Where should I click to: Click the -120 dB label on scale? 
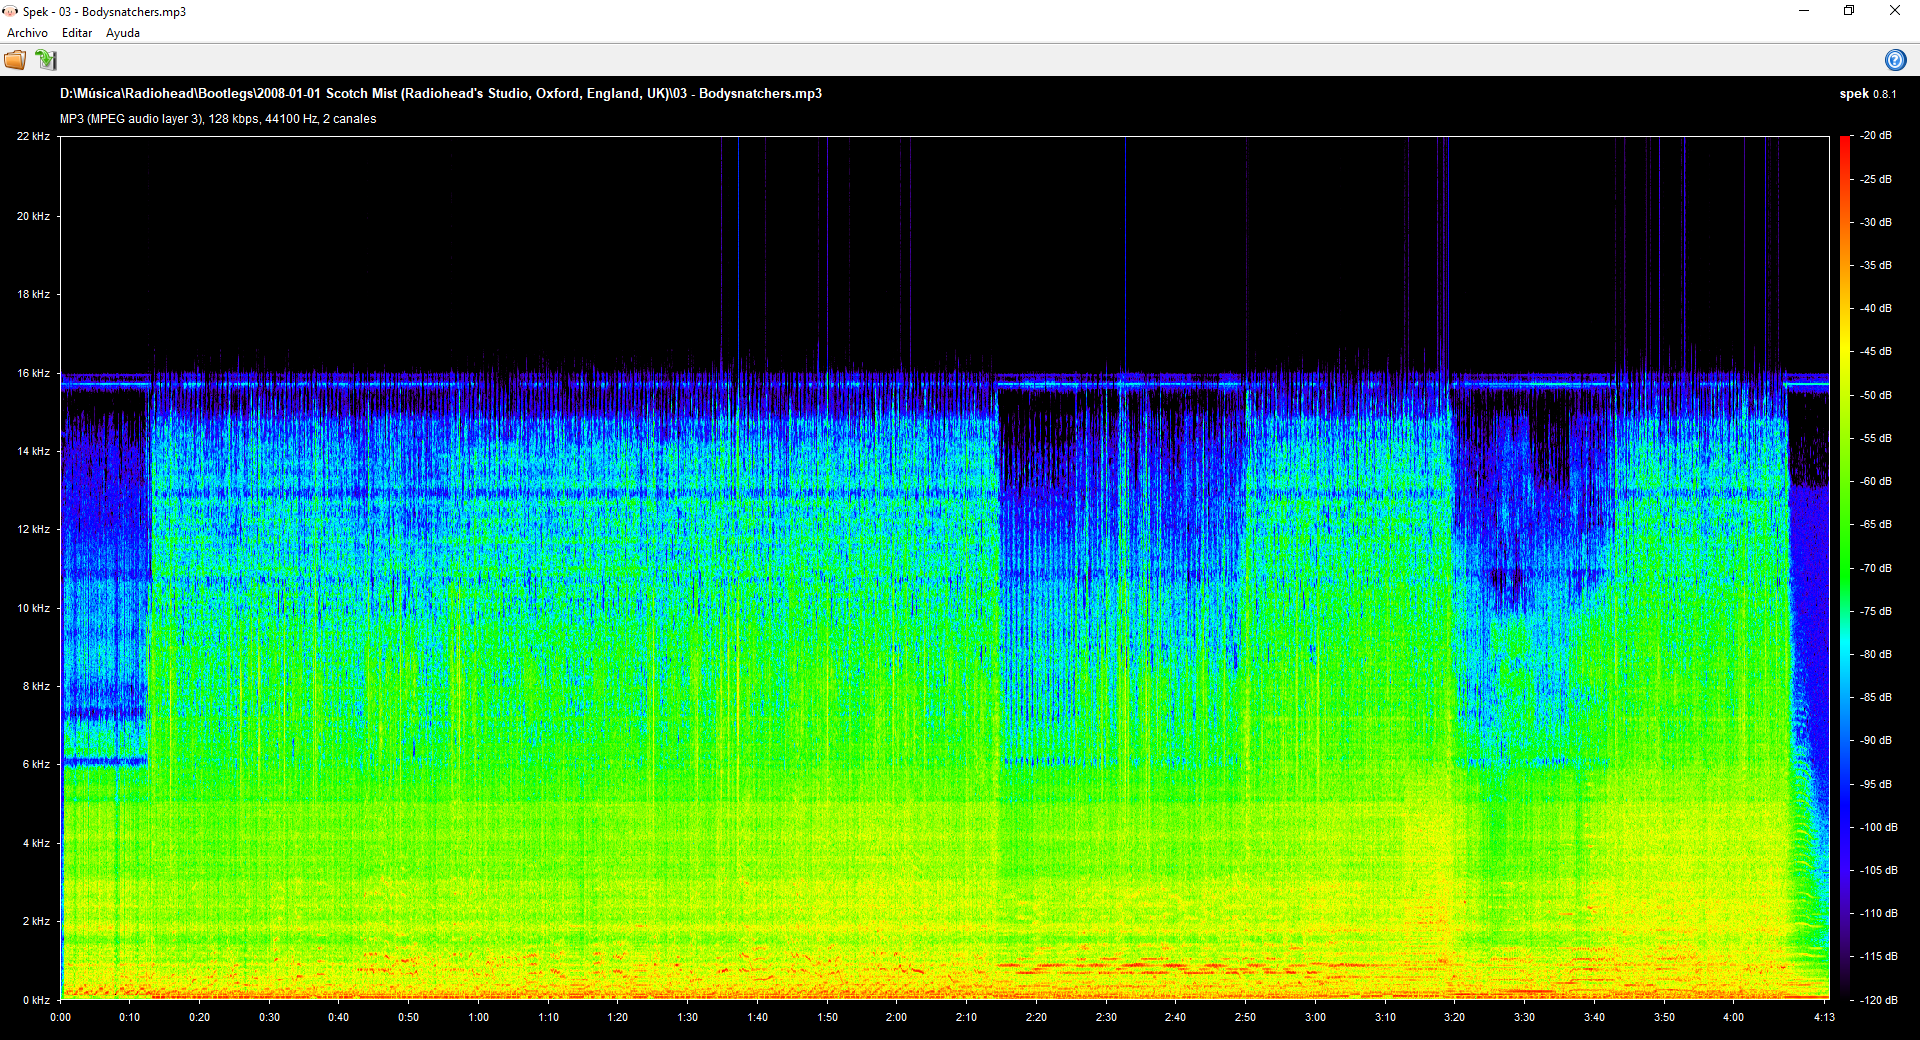click(1878, 1000)
